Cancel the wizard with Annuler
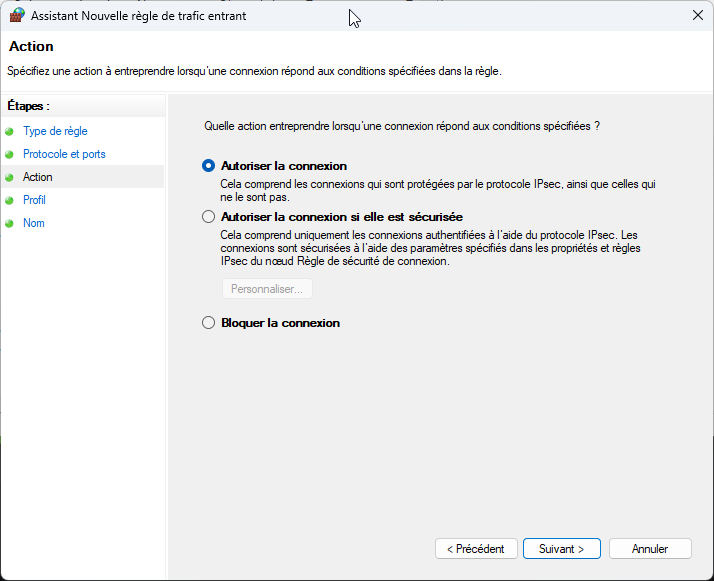 click(650, 549)
